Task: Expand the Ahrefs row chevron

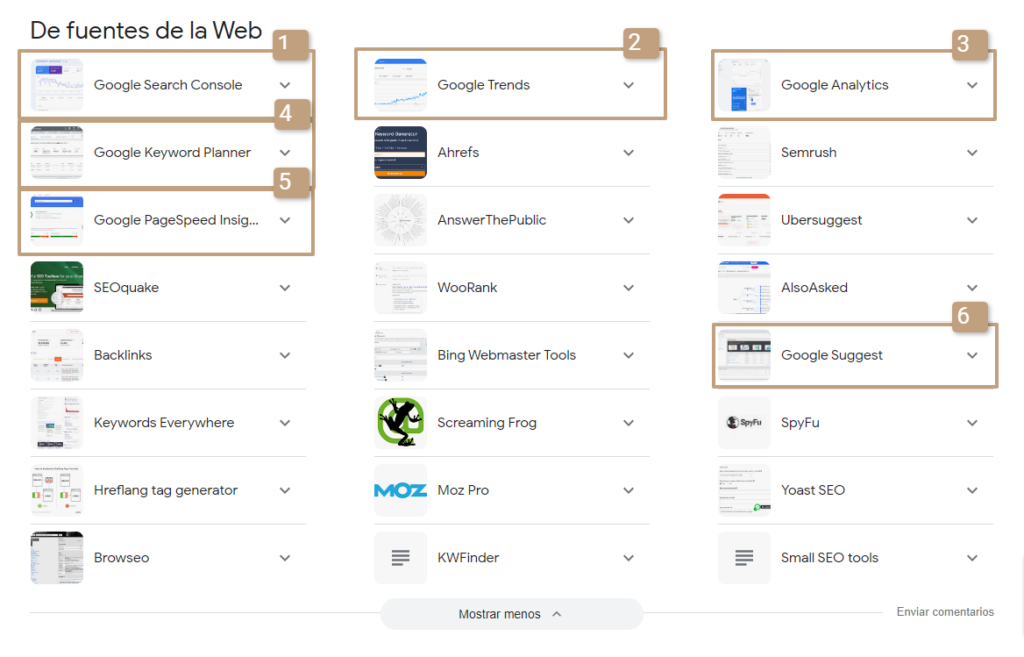Action: [x=628, y=153]
